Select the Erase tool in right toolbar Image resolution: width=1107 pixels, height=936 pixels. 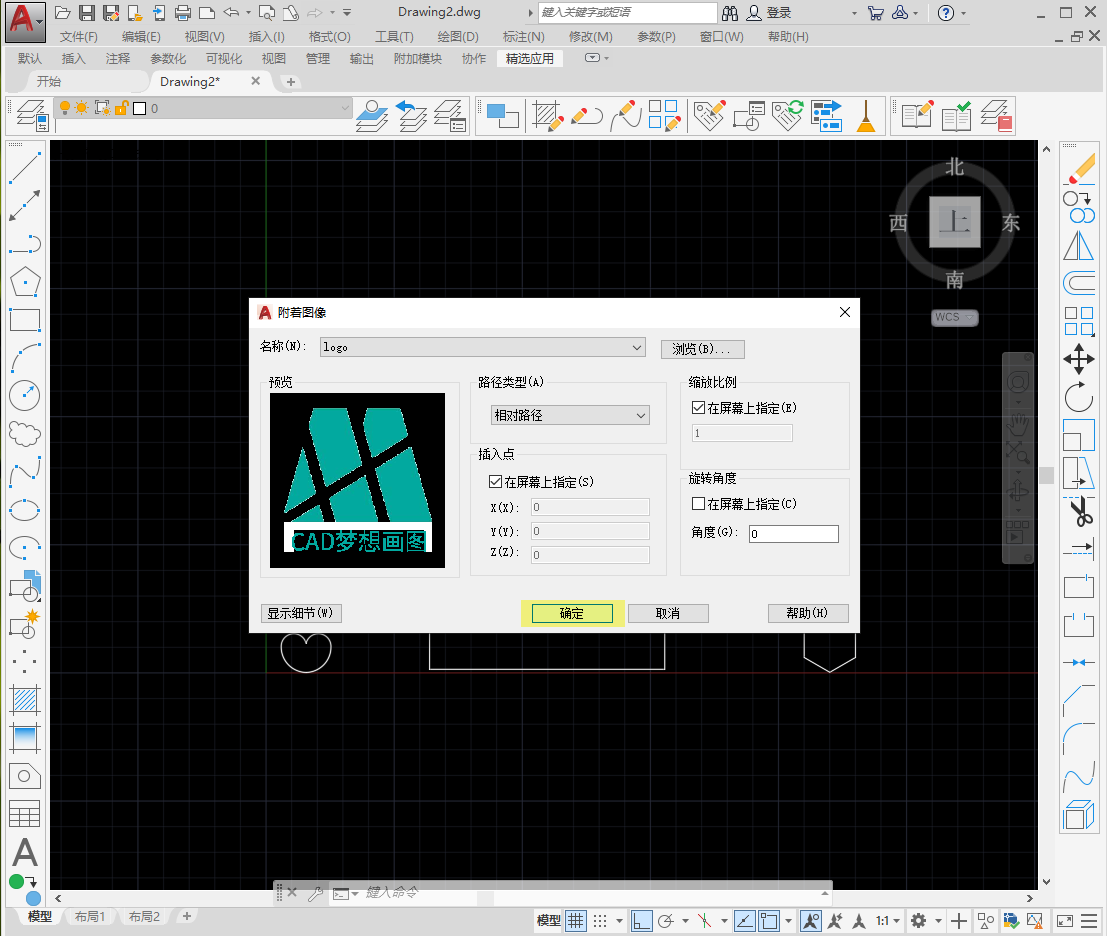(x=1079, y=169)
